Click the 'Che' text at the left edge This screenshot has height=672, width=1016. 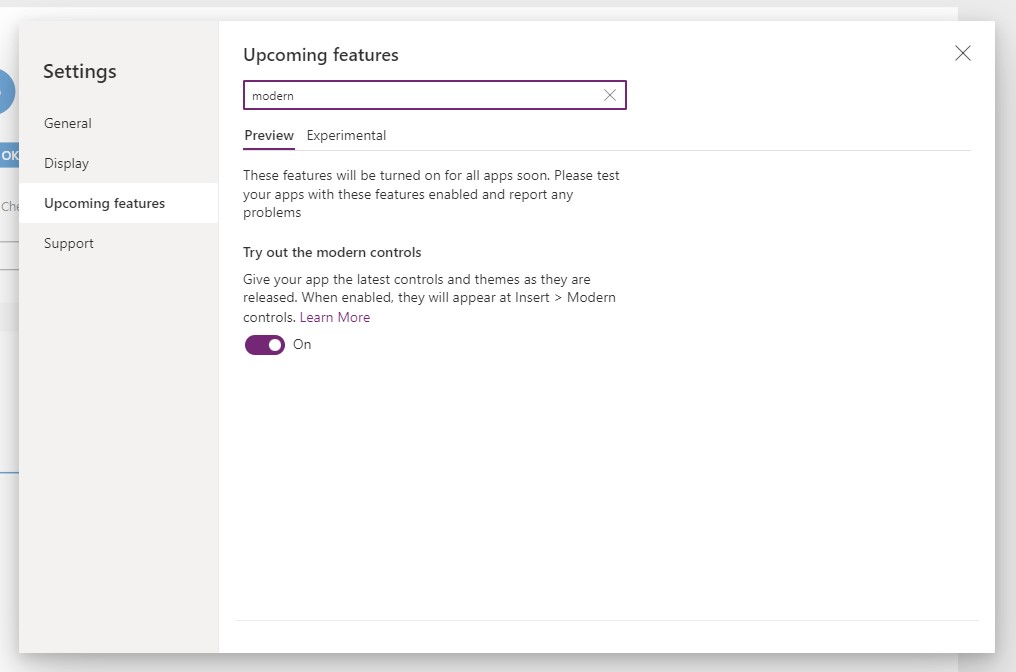pos(9,206)
